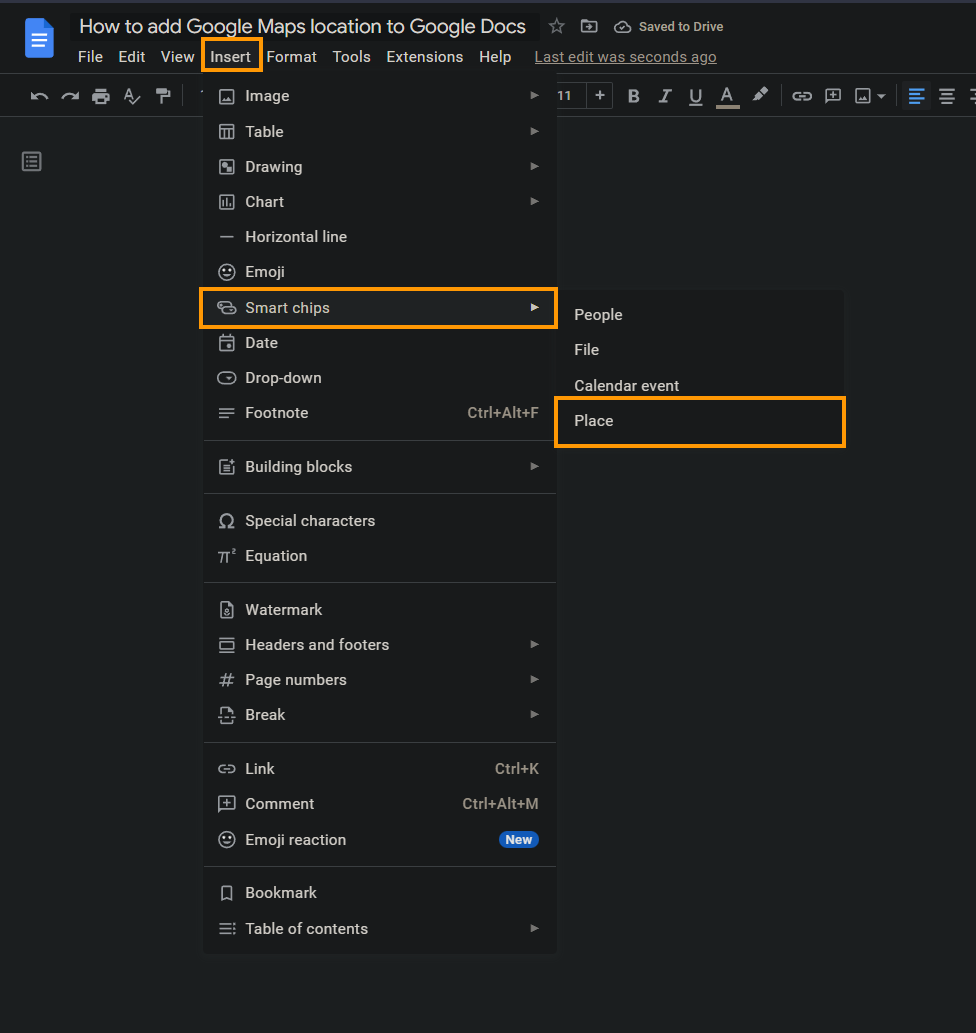The height and width of the screenshot is (1033, 976).
Task: Toggle italic formatting
Action: (x=664, y=96)
